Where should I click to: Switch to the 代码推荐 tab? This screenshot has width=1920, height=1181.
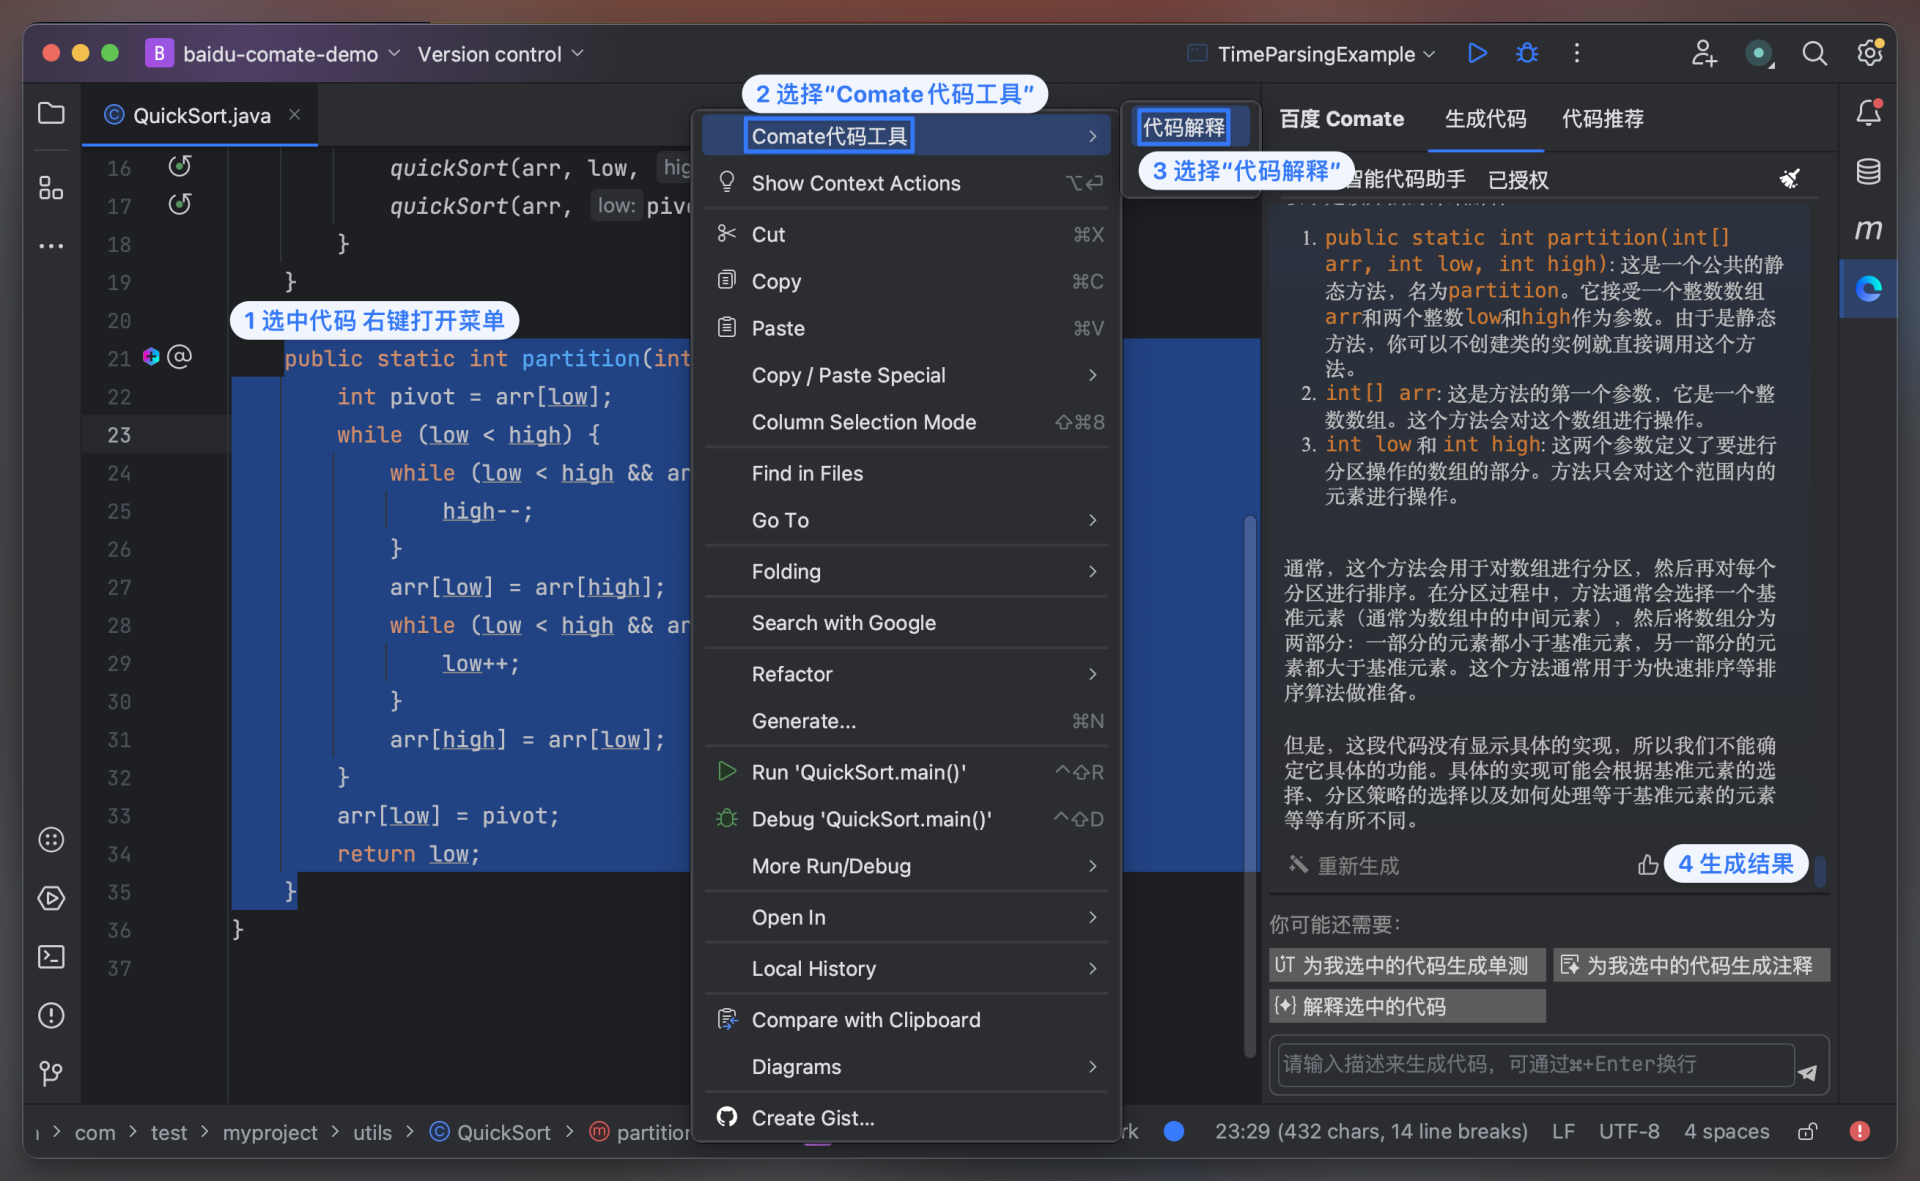click(1602, 119)
